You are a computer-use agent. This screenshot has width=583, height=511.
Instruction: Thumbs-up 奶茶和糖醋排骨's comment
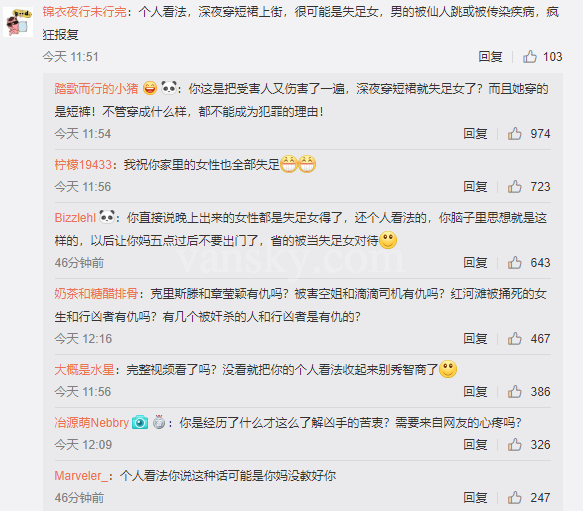[x=515, y=338]
